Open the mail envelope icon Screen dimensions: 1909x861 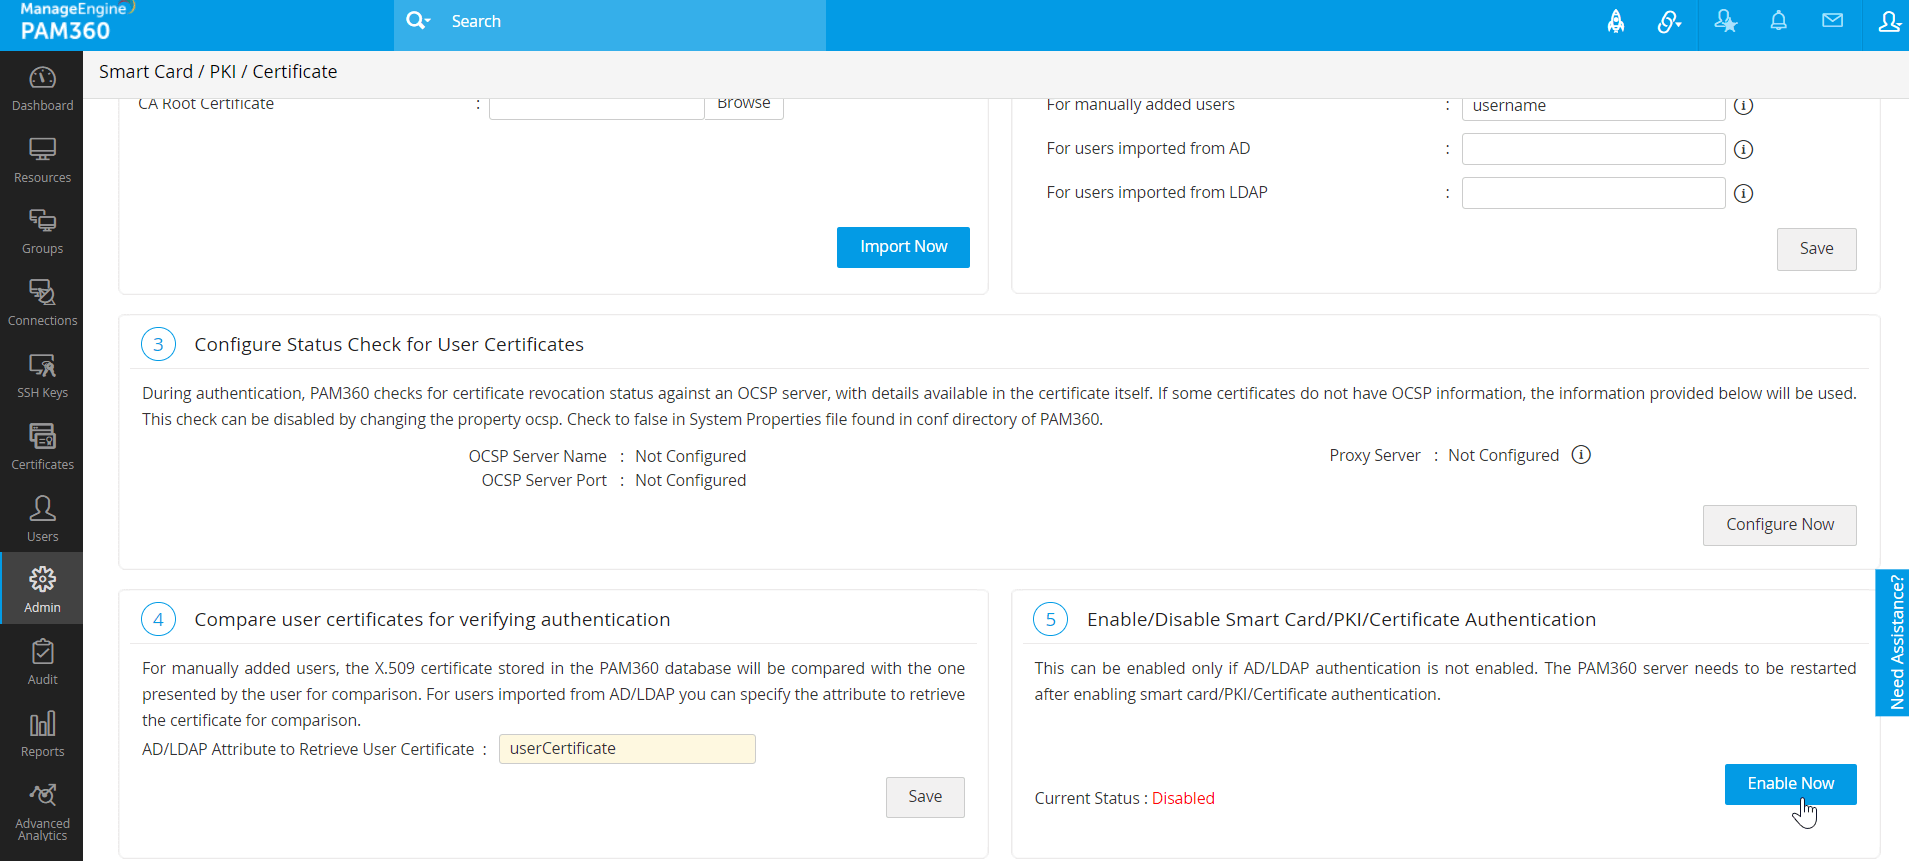(1832, 21)
